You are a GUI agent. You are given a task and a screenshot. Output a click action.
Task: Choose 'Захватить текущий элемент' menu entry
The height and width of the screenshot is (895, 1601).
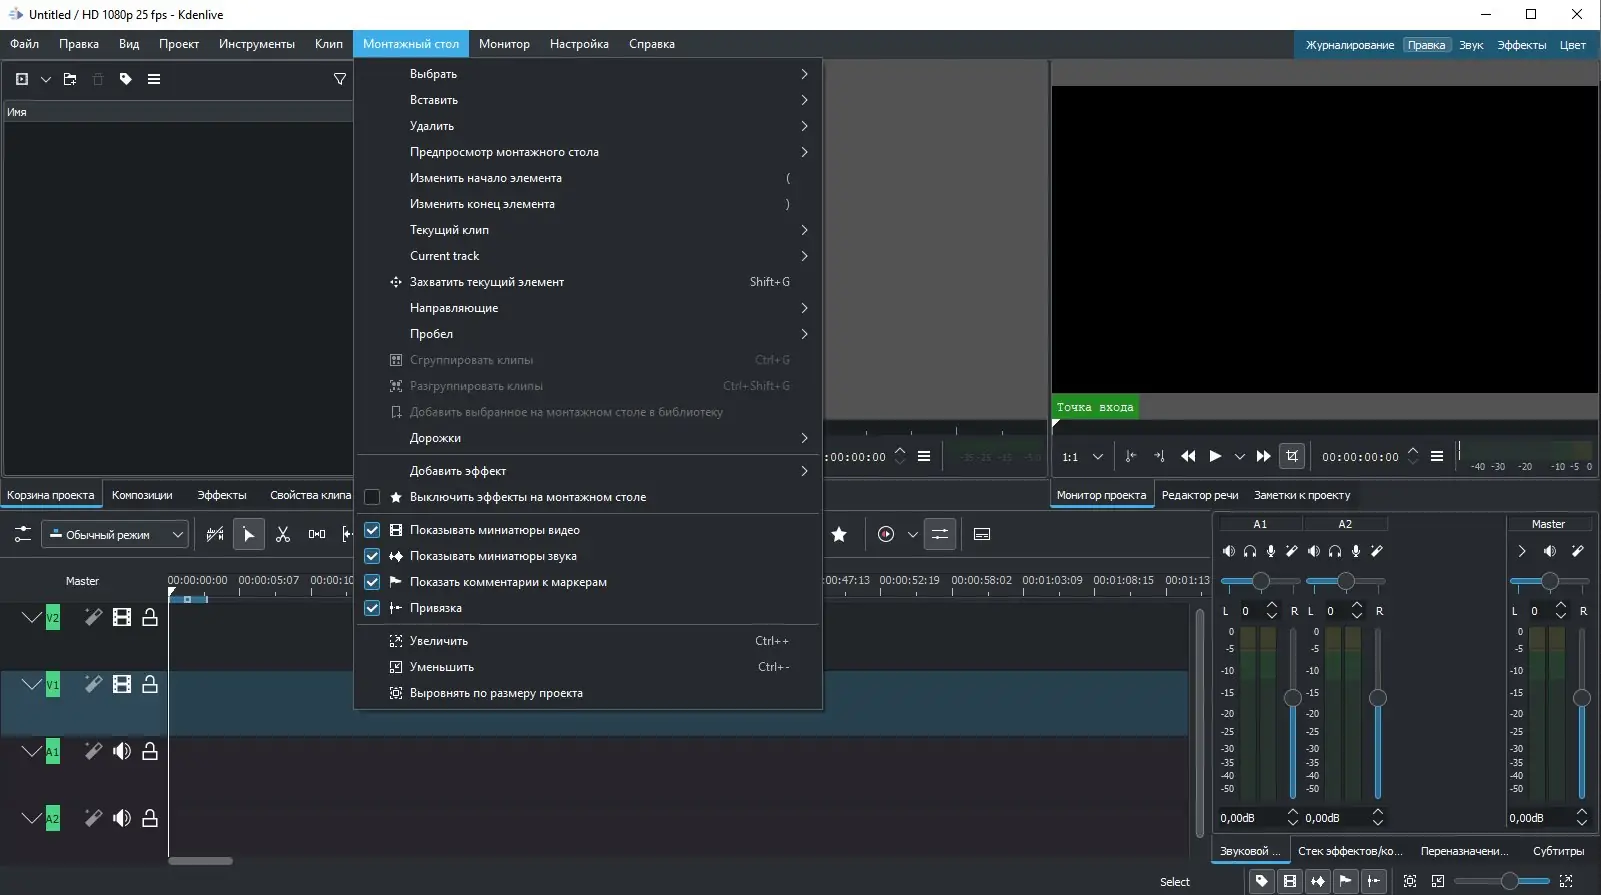[x=588, y=282]
